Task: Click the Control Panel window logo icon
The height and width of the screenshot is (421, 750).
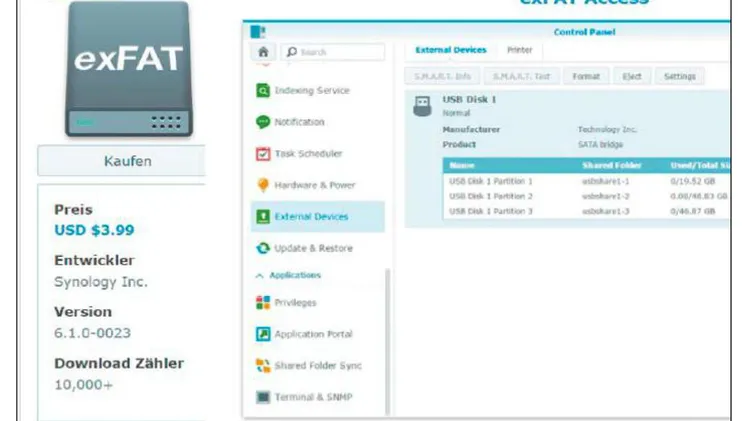Action: 257,32
